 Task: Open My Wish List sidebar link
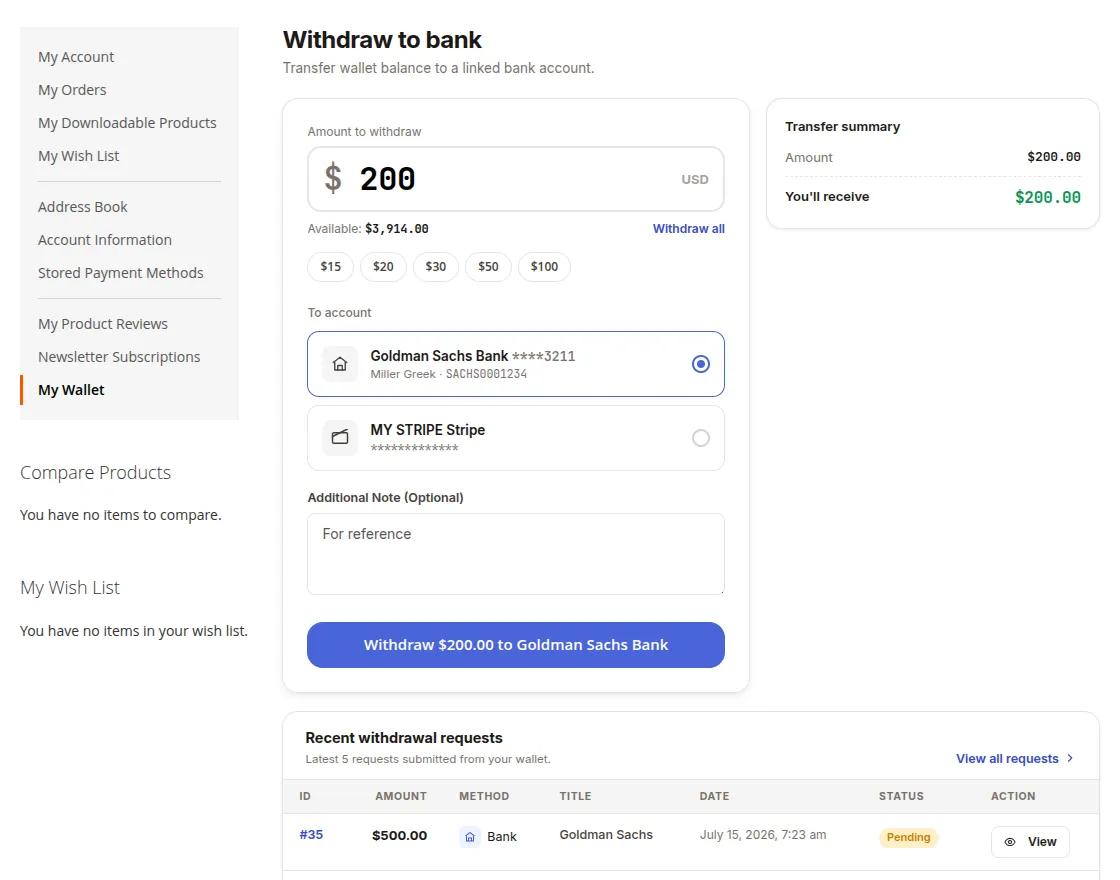(x=79, y=156)
